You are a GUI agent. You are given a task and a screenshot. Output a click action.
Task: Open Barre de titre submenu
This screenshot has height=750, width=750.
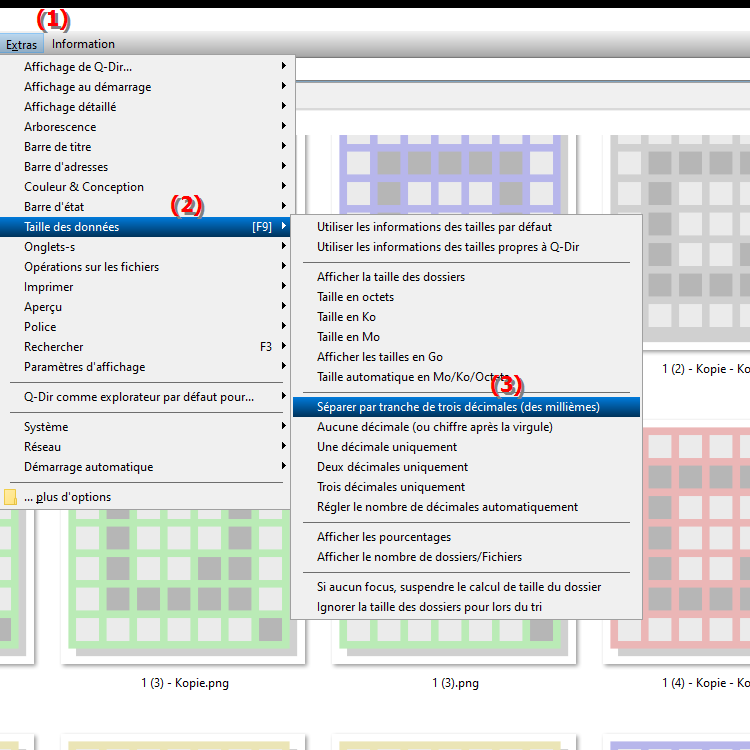coord(145,147)
